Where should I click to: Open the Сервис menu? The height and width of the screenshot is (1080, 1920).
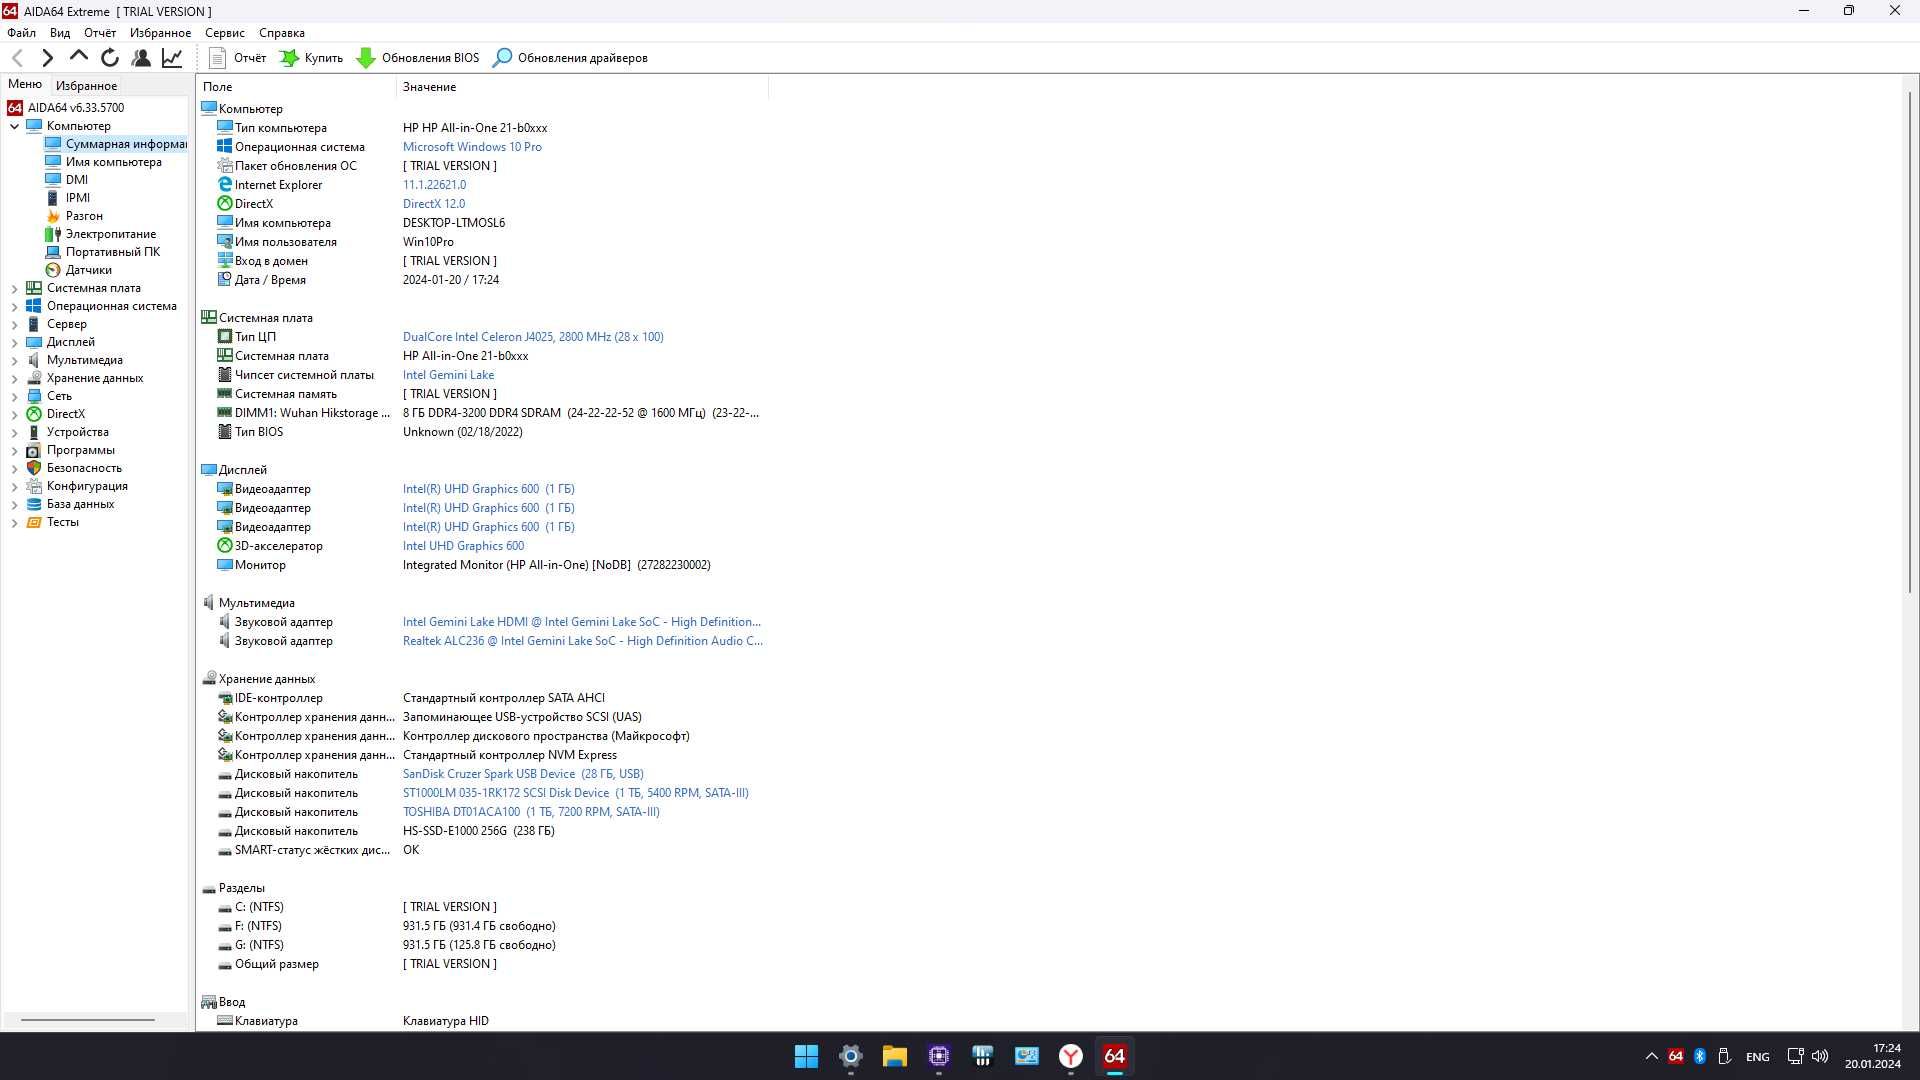[x=225, y=33]
